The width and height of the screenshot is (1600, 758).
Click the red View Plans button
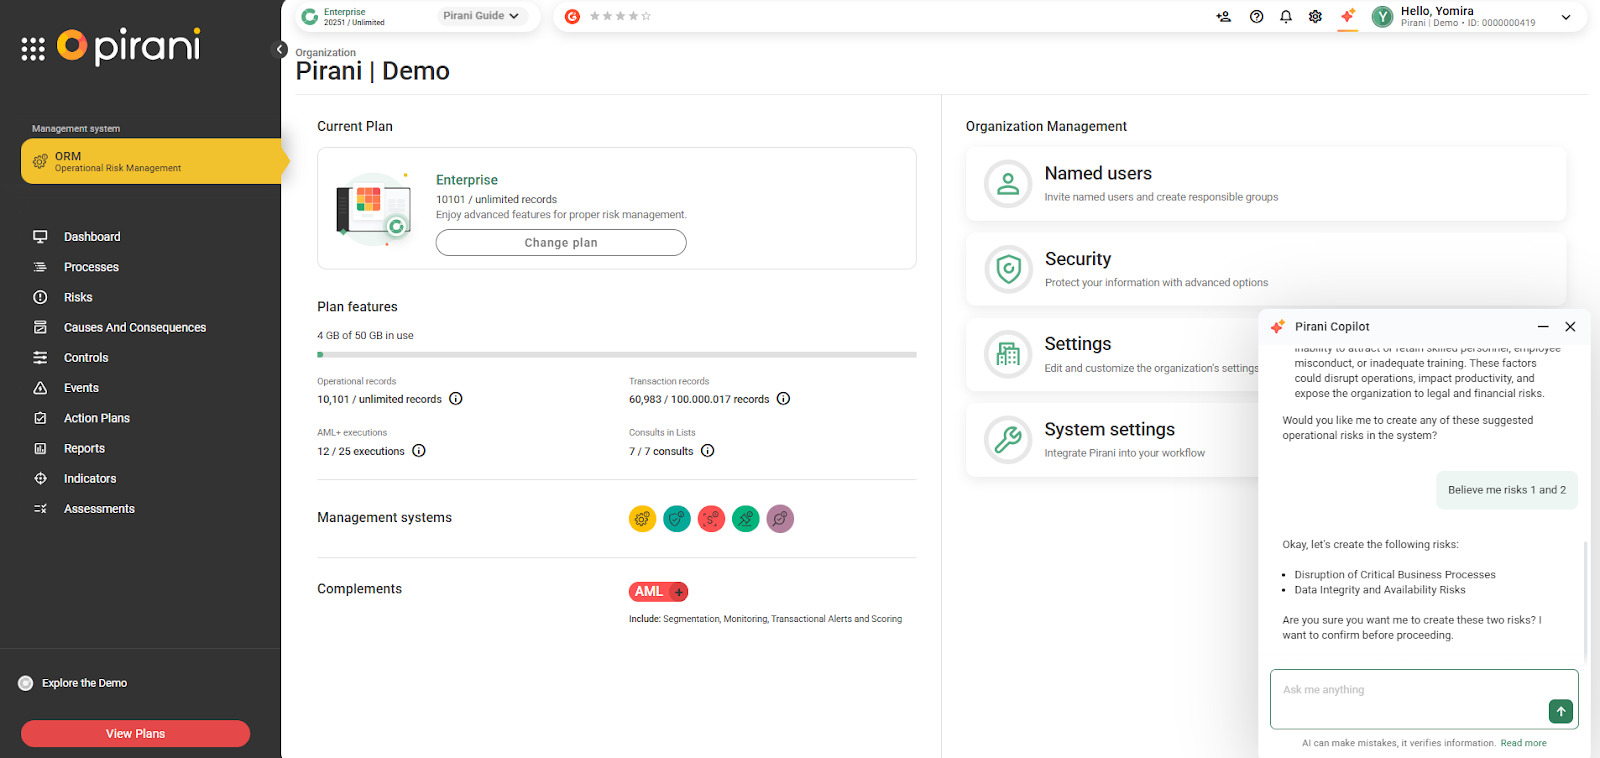point(135,734)
